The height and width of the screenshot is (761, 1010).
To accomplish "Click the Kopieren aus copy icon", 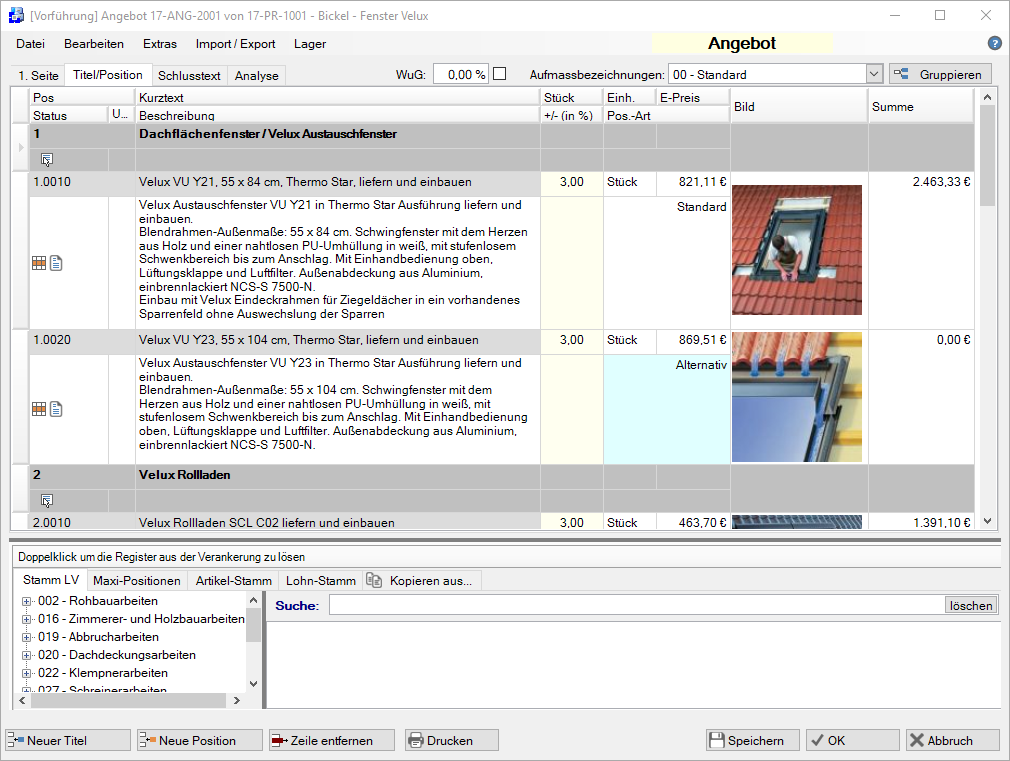I will [374, 580].
